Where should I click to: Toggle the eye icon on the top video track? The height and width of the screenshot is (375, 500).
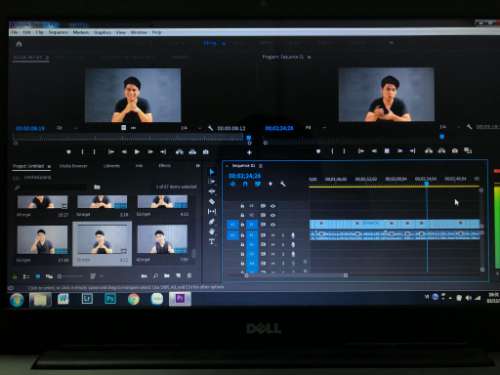click(273, 206)
